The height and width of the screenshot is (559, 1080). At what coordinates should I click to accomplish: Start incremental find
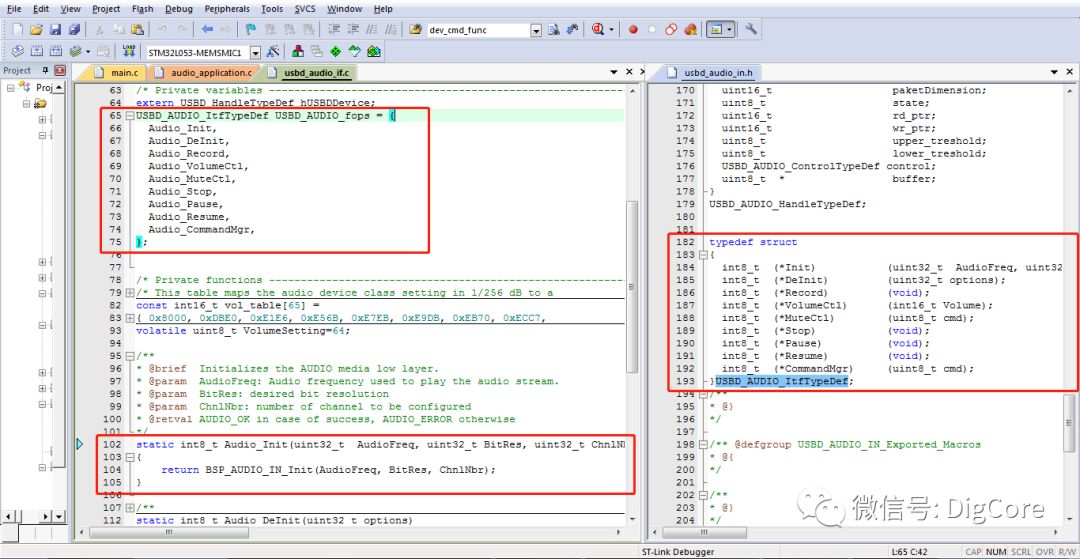click(572, 30)
